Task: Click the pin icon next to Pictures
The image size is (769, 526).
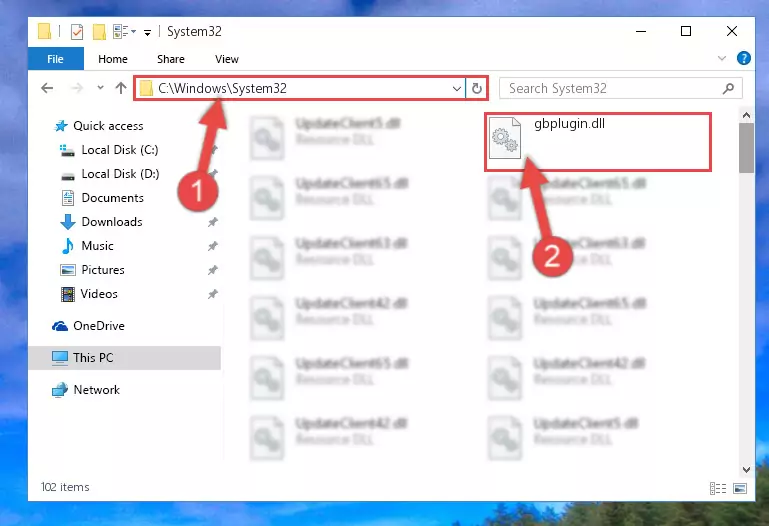Action: (x=212, y=270)
